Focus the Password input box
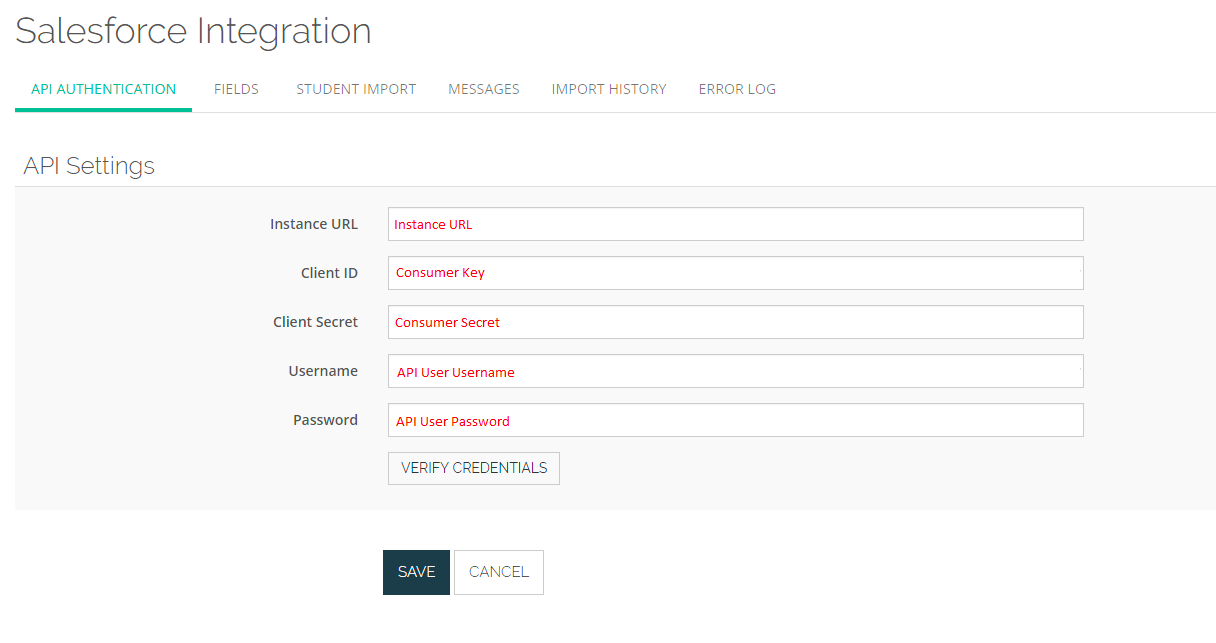 coord(735,420)
